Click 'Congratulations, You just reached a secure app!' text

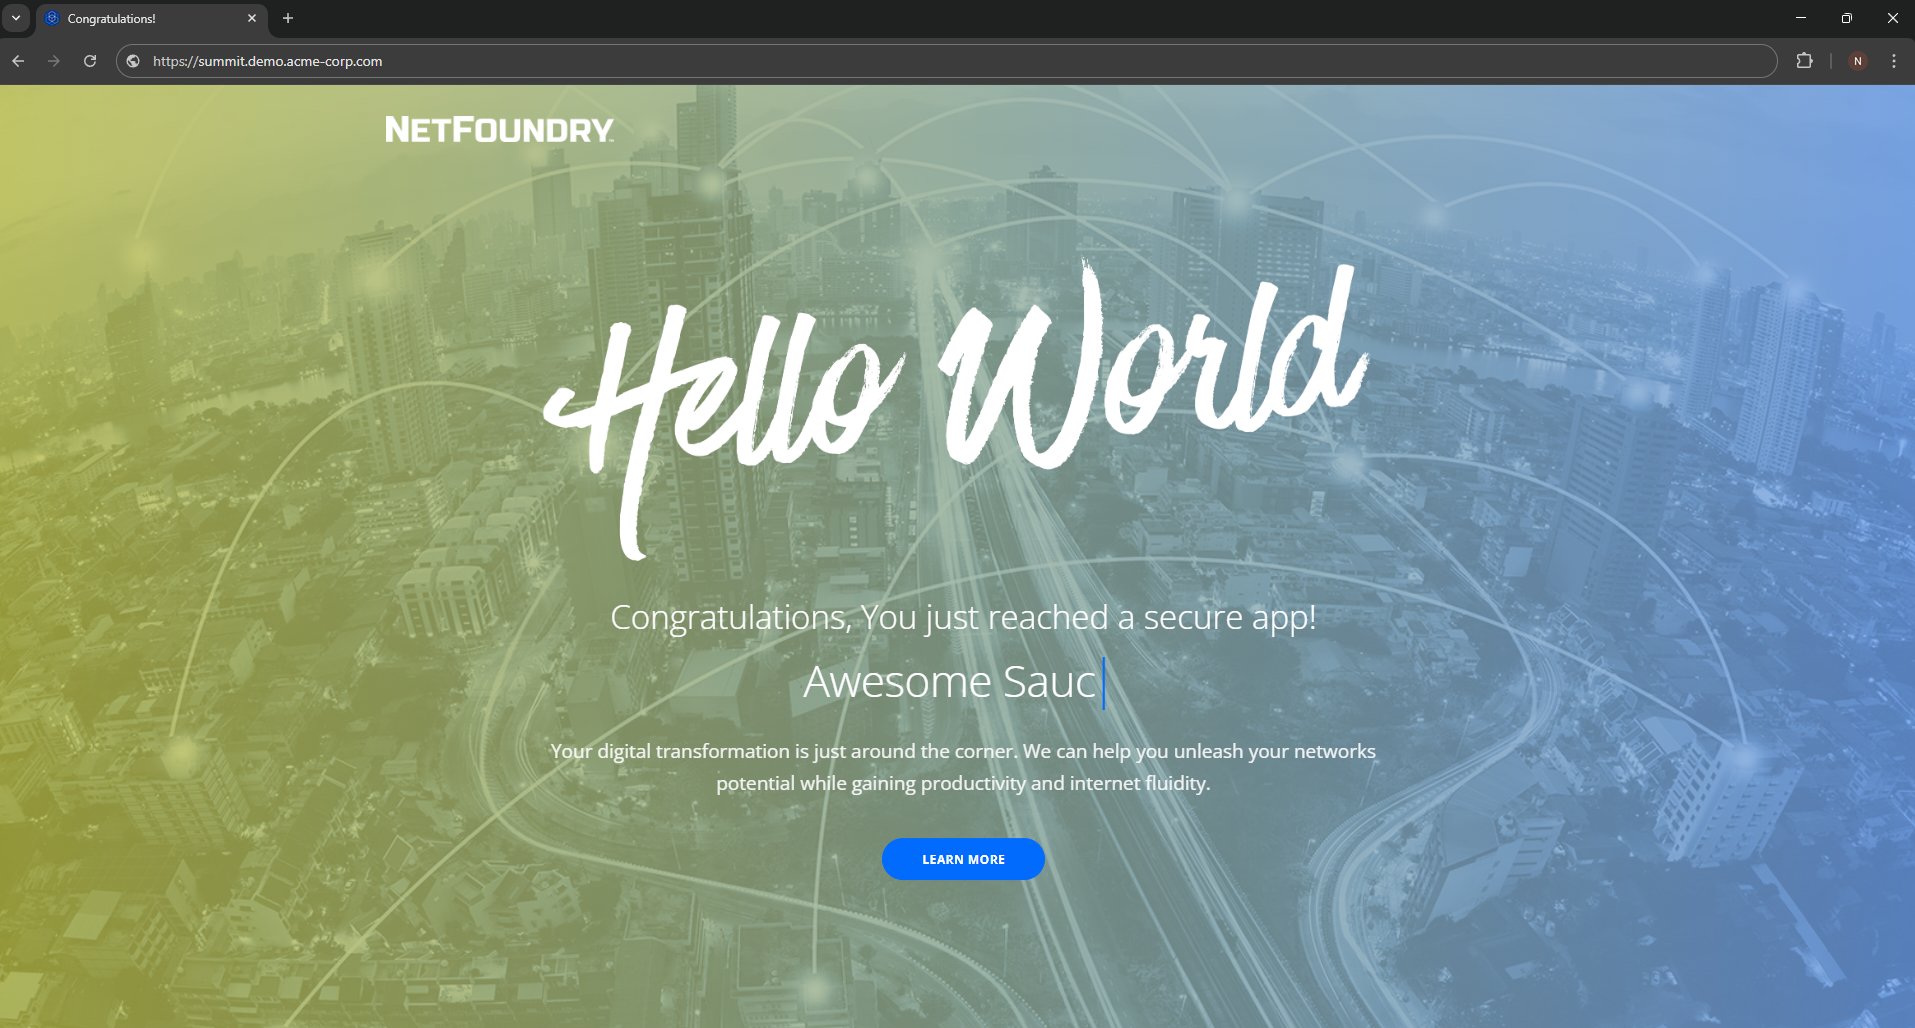tap(963, 618)
